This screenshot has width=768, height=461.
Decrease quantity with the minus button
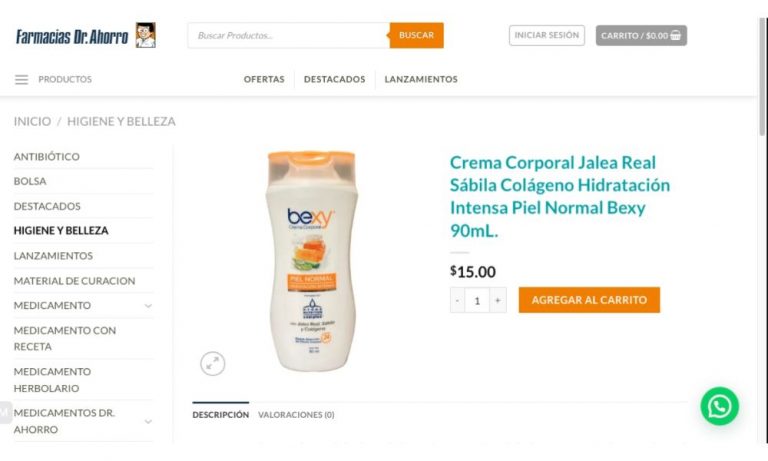[x=457, y=300]
